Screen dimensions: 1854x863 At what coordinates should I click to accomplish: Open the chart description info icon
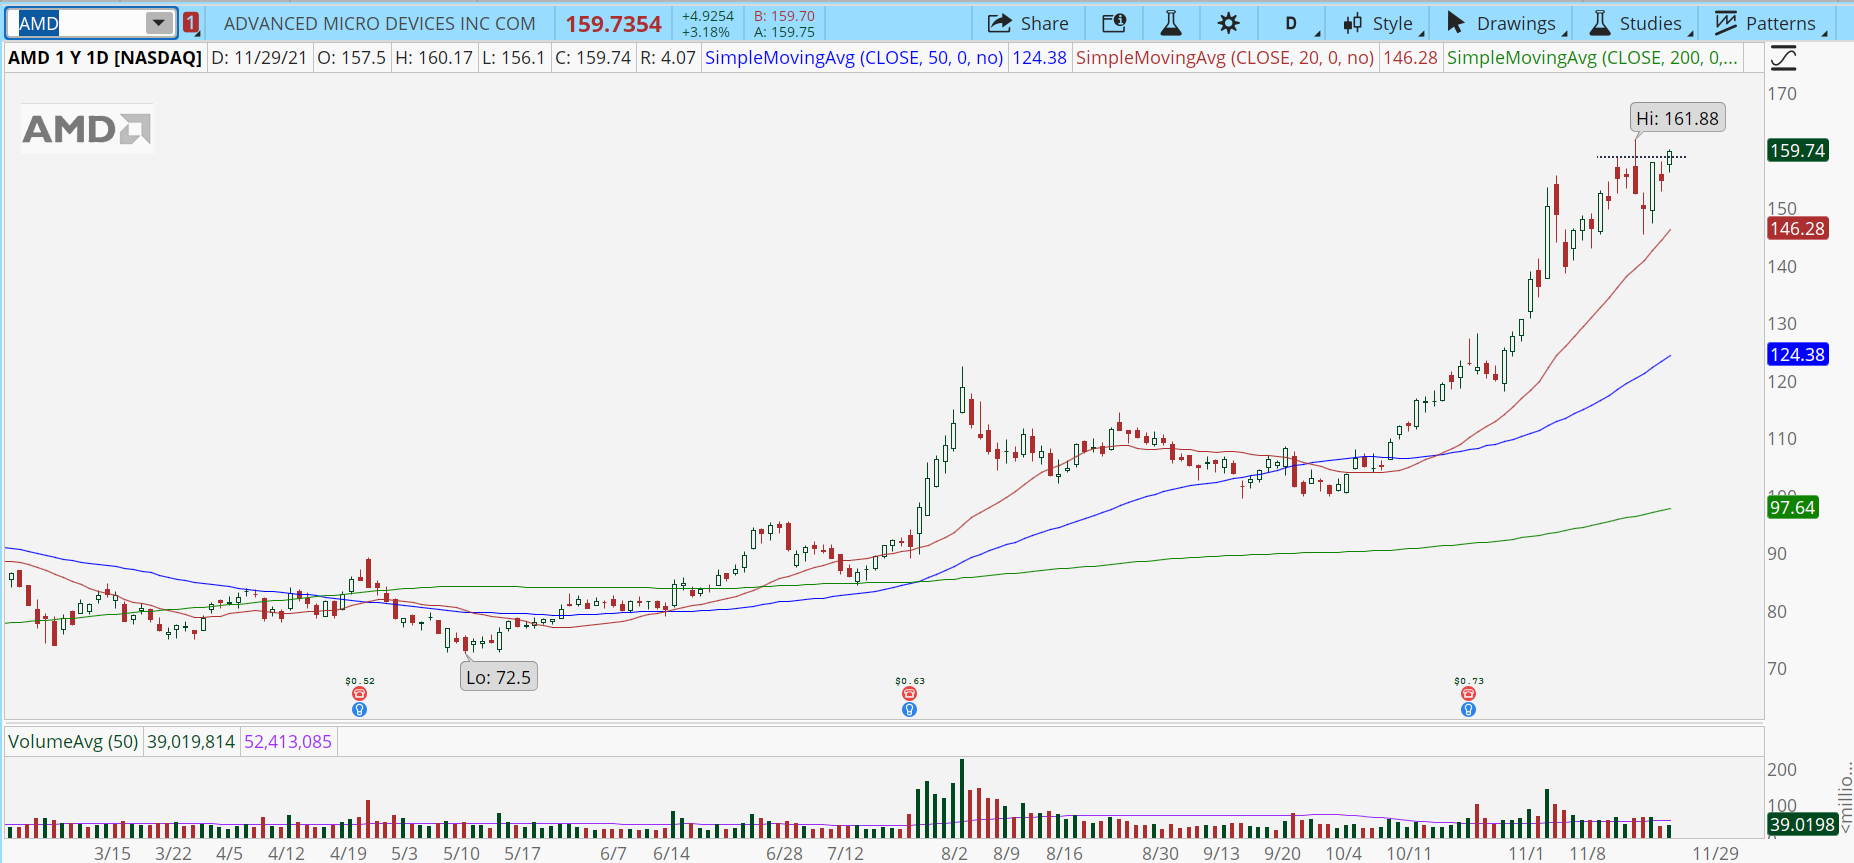tap(1114, 23)
